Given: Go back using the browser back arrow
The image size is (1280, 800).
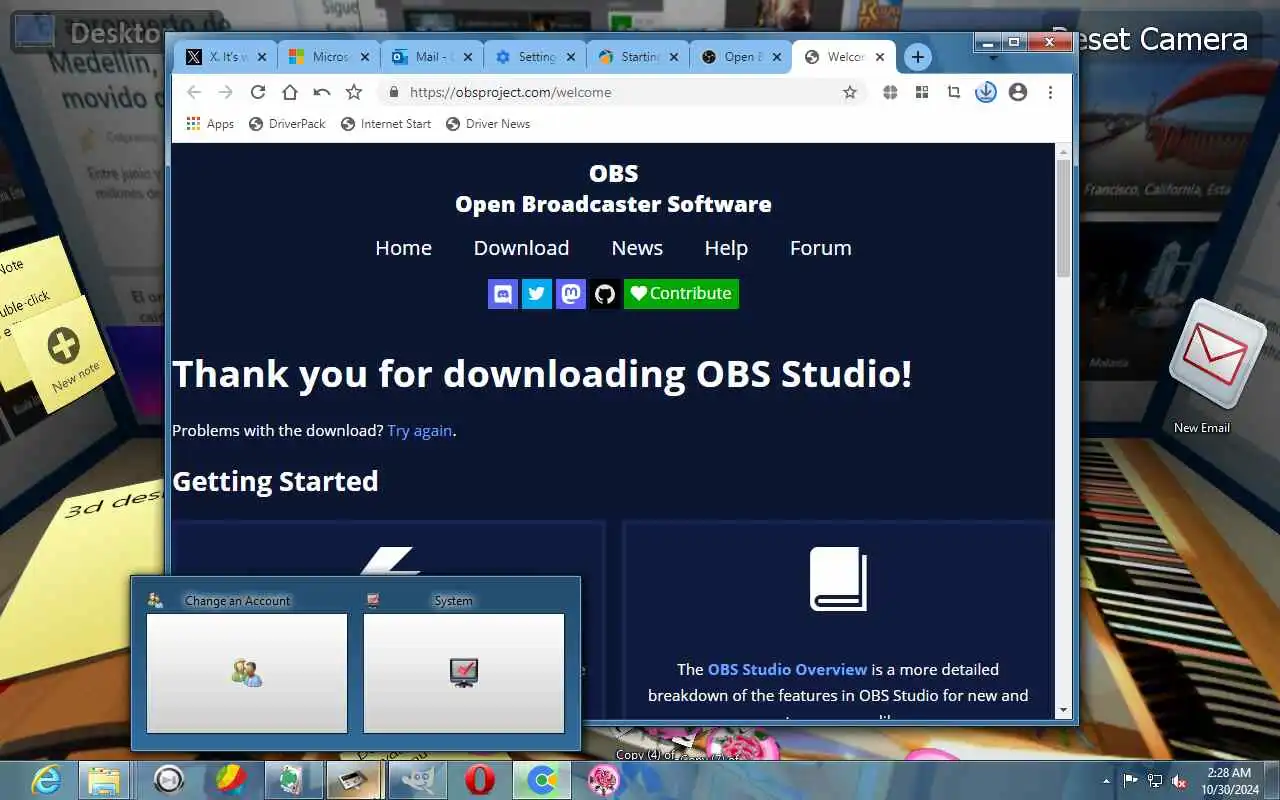Looking at the screenshot, I should pos(194,92).
